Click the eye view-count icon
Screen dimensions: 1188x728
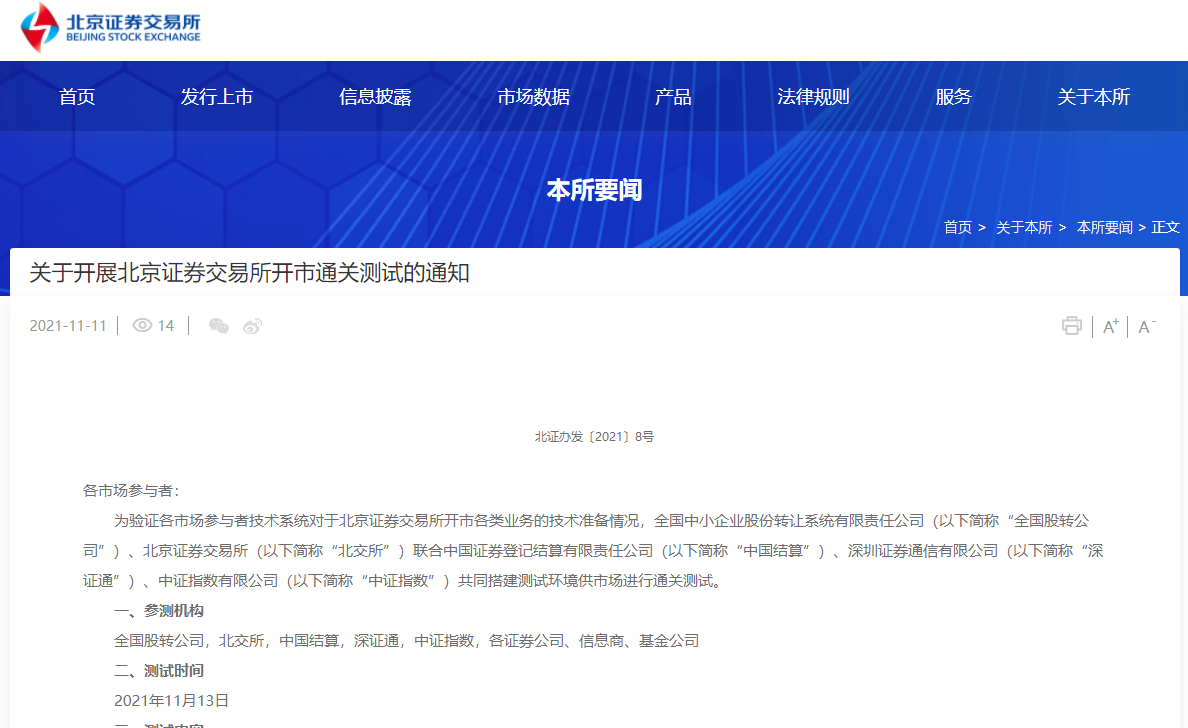142,326
